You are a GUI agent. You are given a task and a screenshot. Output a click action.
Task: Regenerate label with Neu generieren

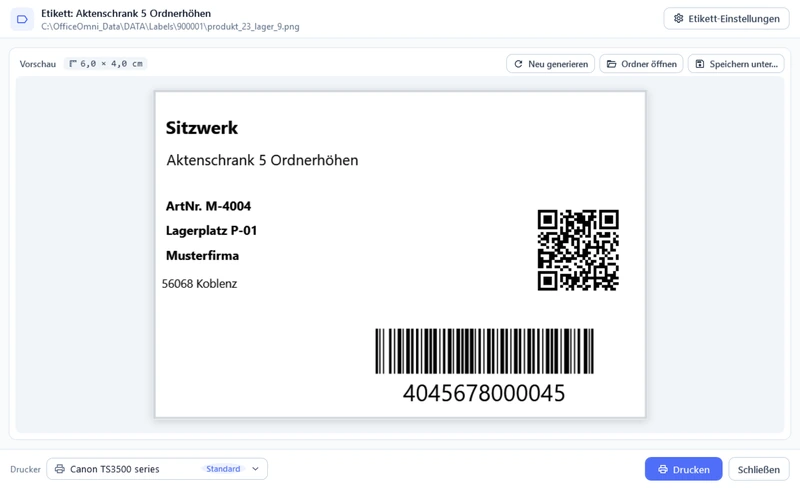point(551,64)
